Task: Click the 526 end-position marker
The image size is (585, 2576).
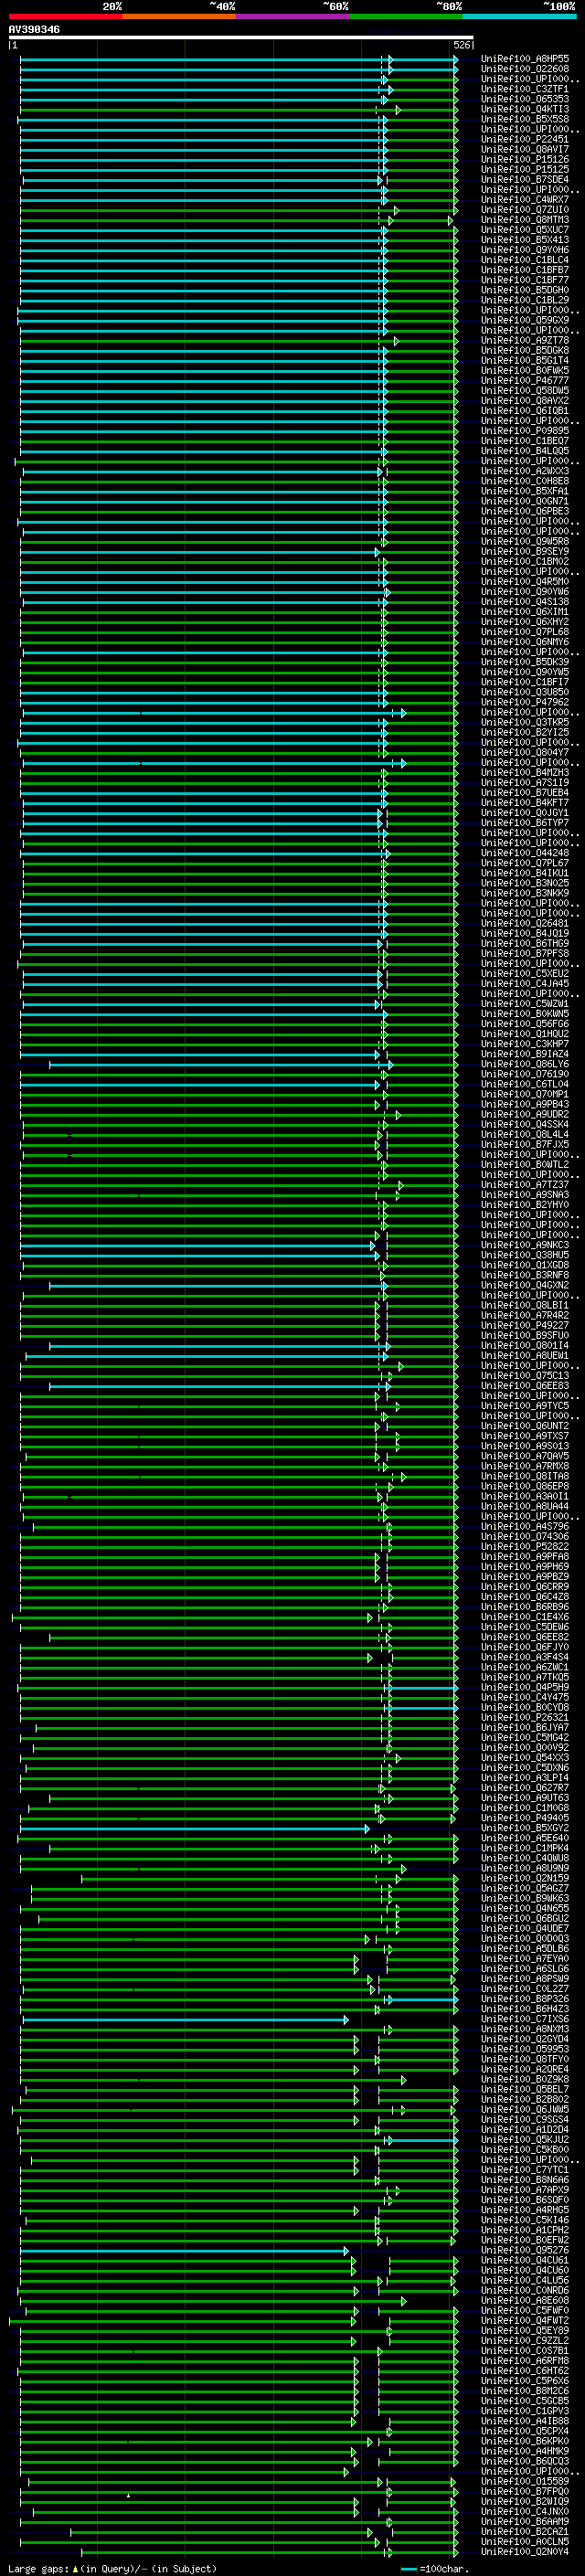Action: click(x=462, y=45)
